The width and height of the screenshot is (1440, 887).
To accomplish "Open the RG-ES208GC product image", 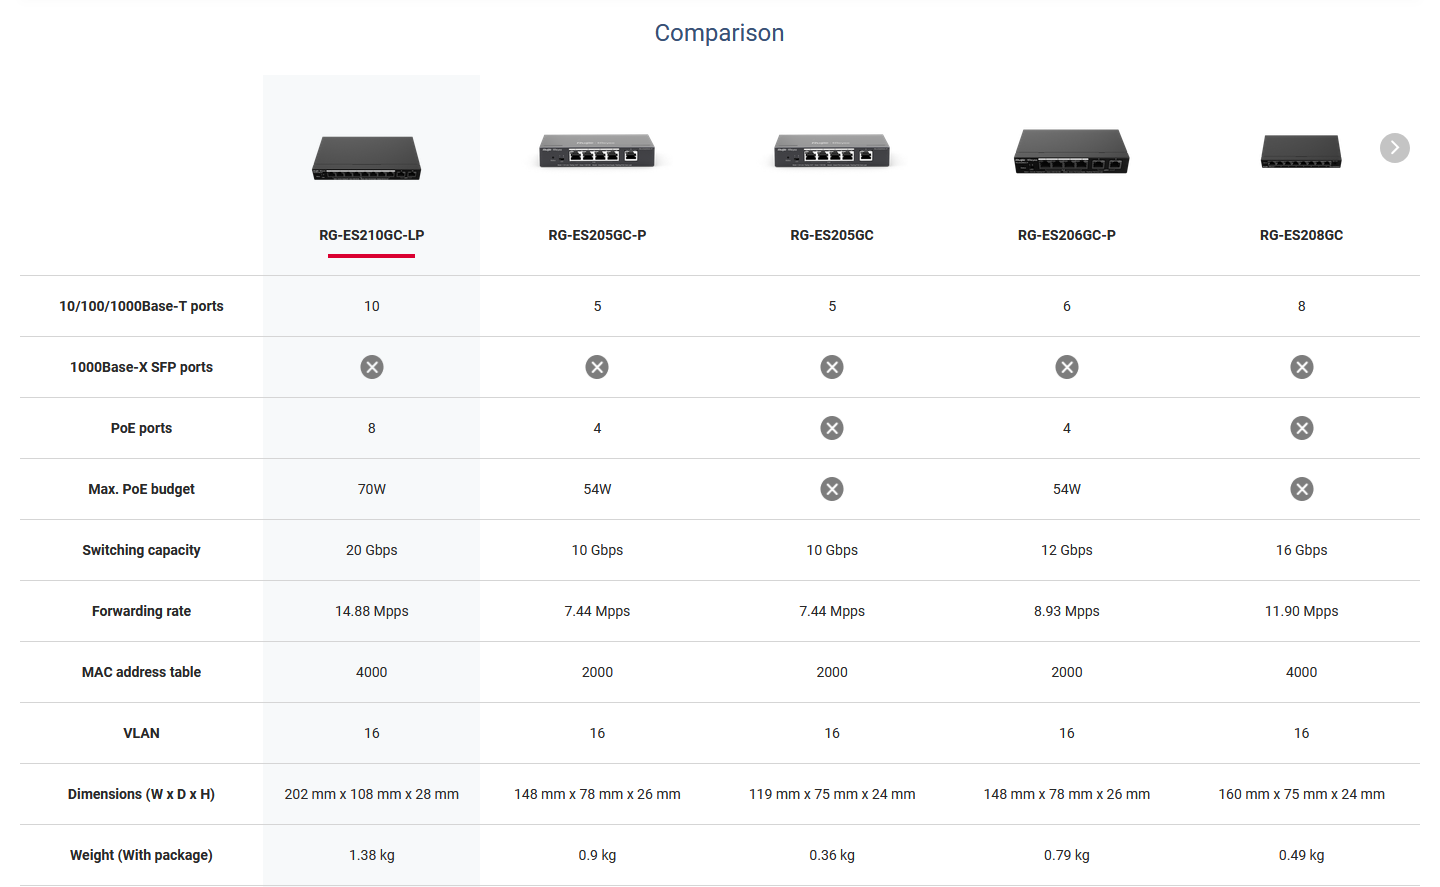I will (1301, 152).
